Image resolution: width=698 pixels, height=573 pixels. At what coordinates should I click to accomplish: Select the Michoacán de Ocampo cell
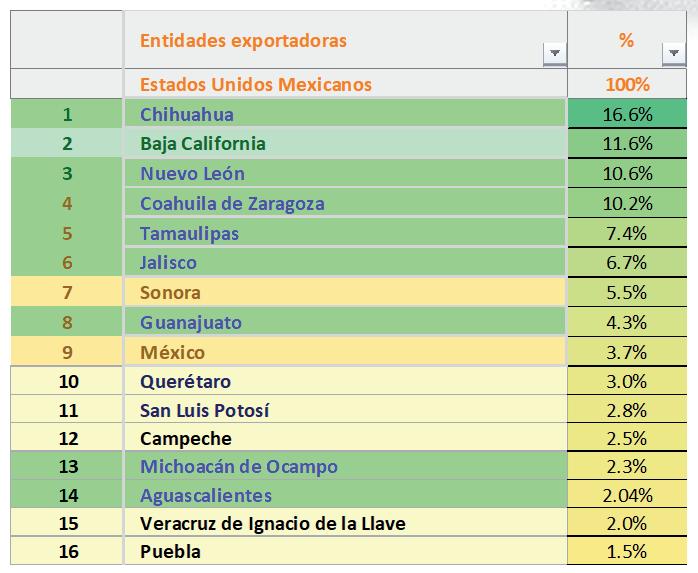[345, 466]
